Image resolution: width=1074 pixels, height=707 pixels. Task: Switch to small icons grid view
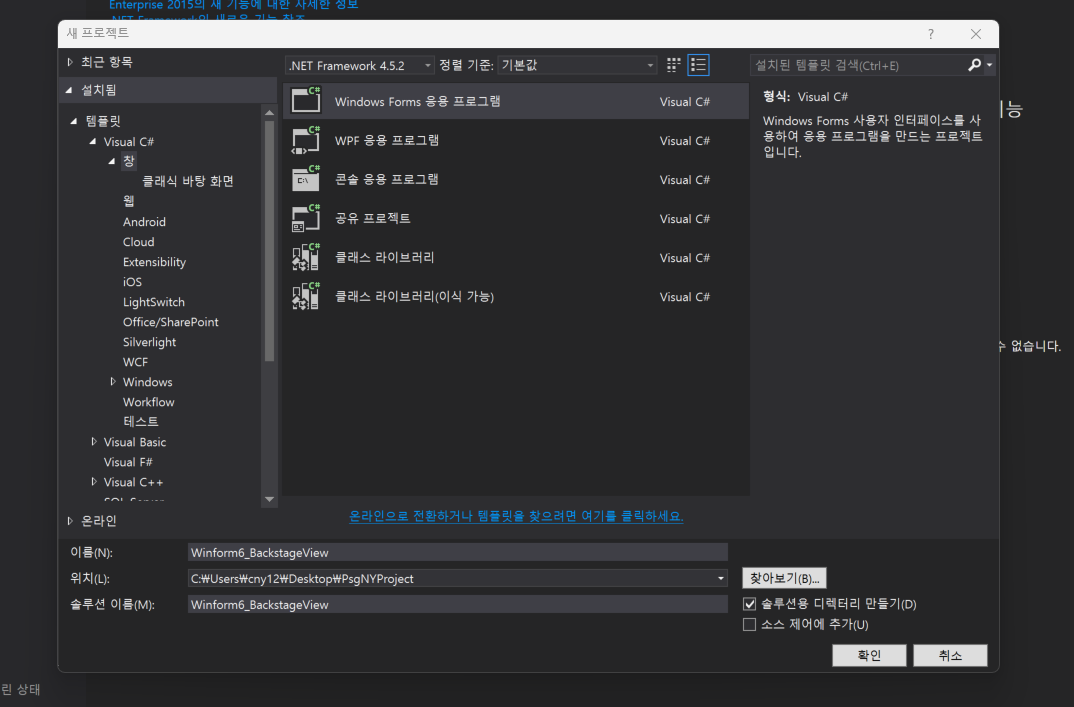[673, 65]
